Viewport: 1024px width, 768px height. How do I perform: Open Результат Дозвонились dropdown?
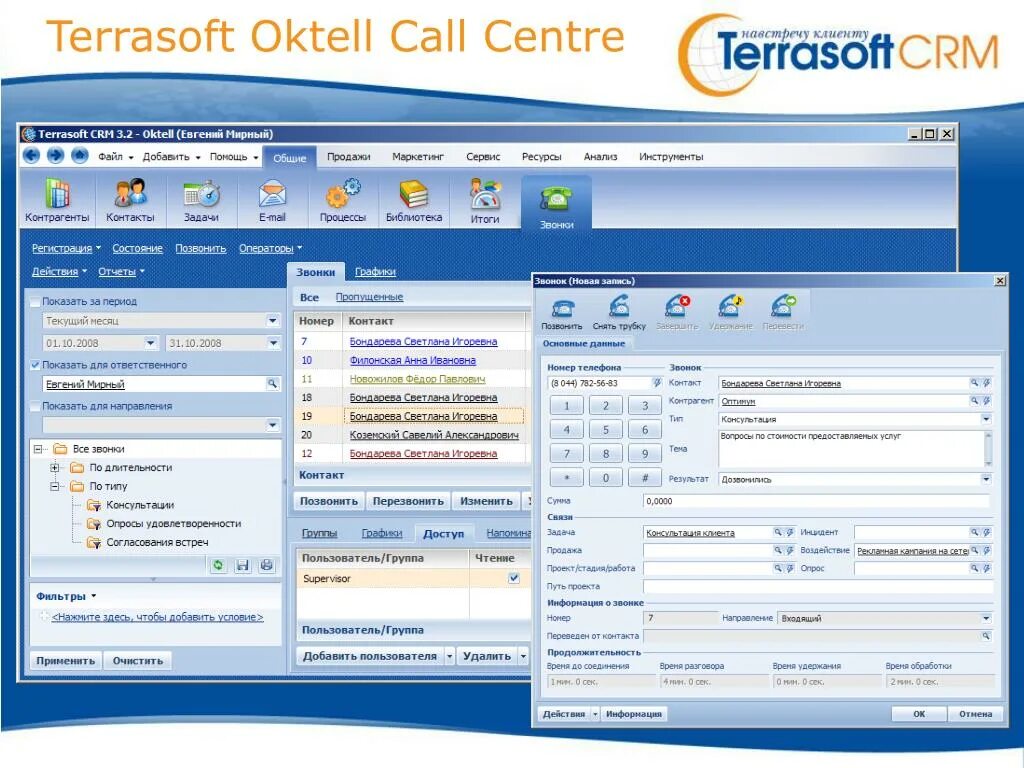click(x=985, y=479)
